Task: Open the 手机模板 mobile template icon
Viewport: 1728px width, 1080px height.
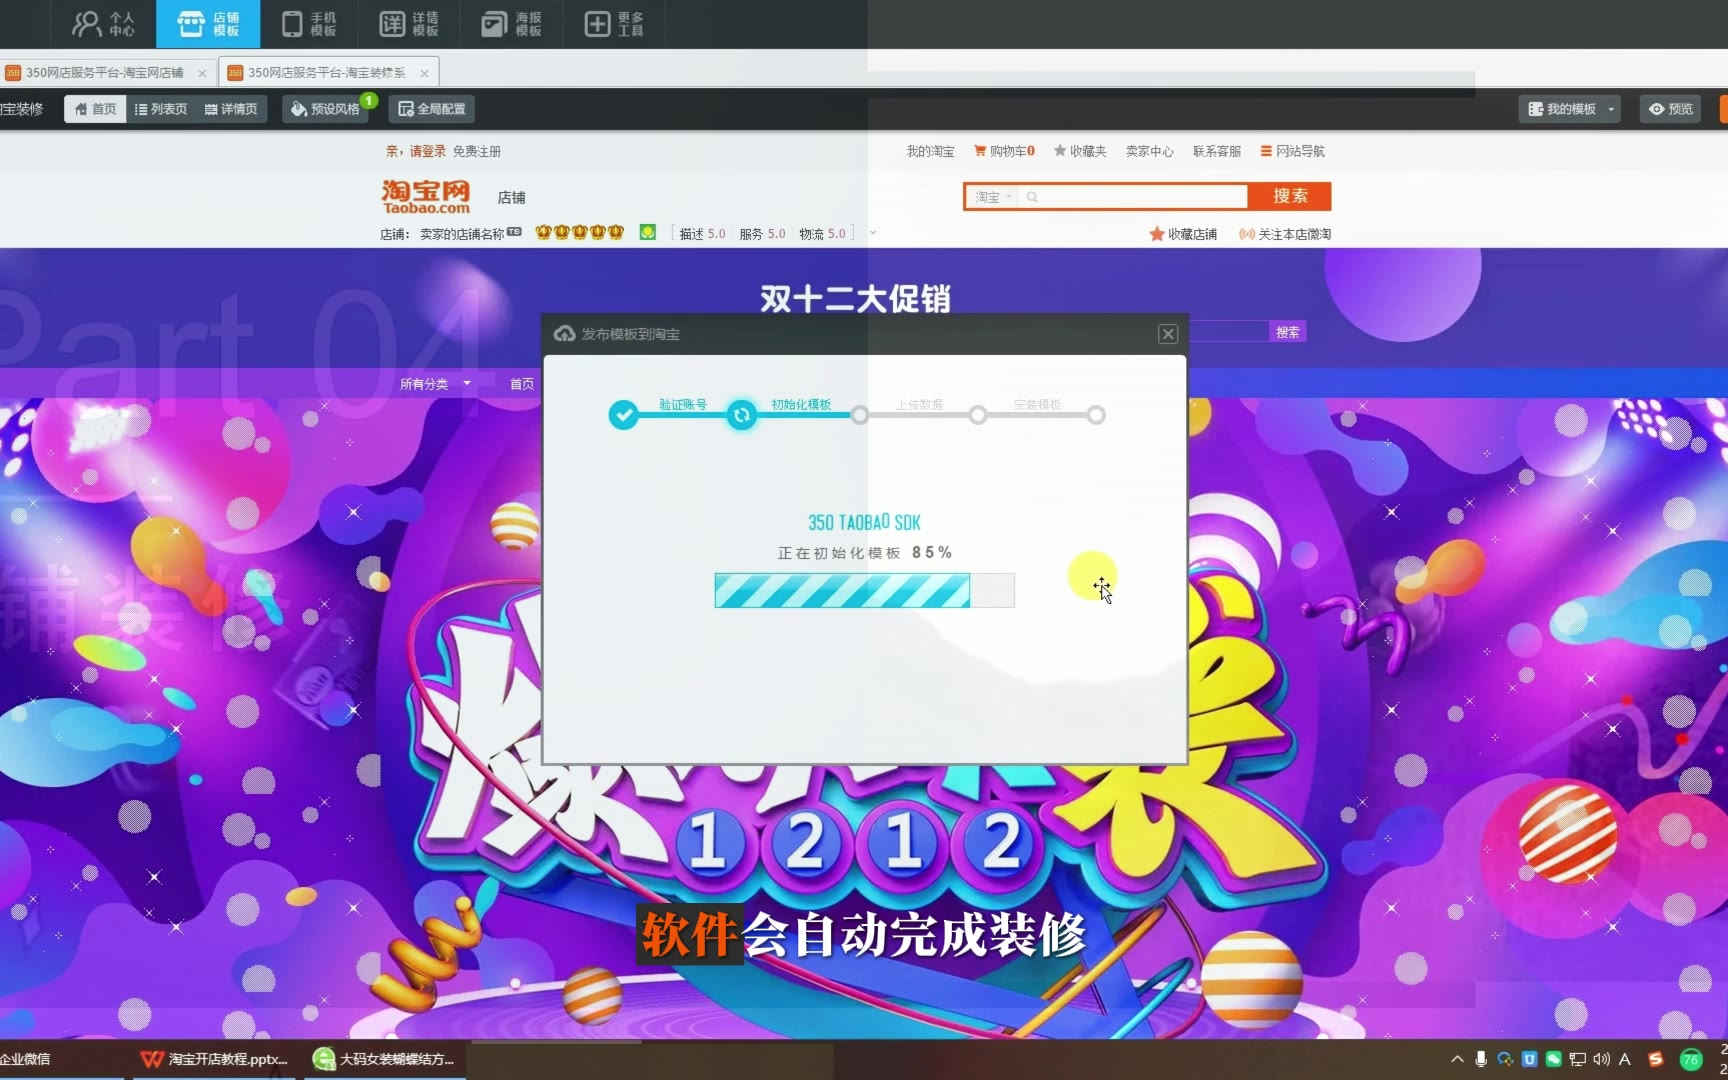Action: pos(309,24)
